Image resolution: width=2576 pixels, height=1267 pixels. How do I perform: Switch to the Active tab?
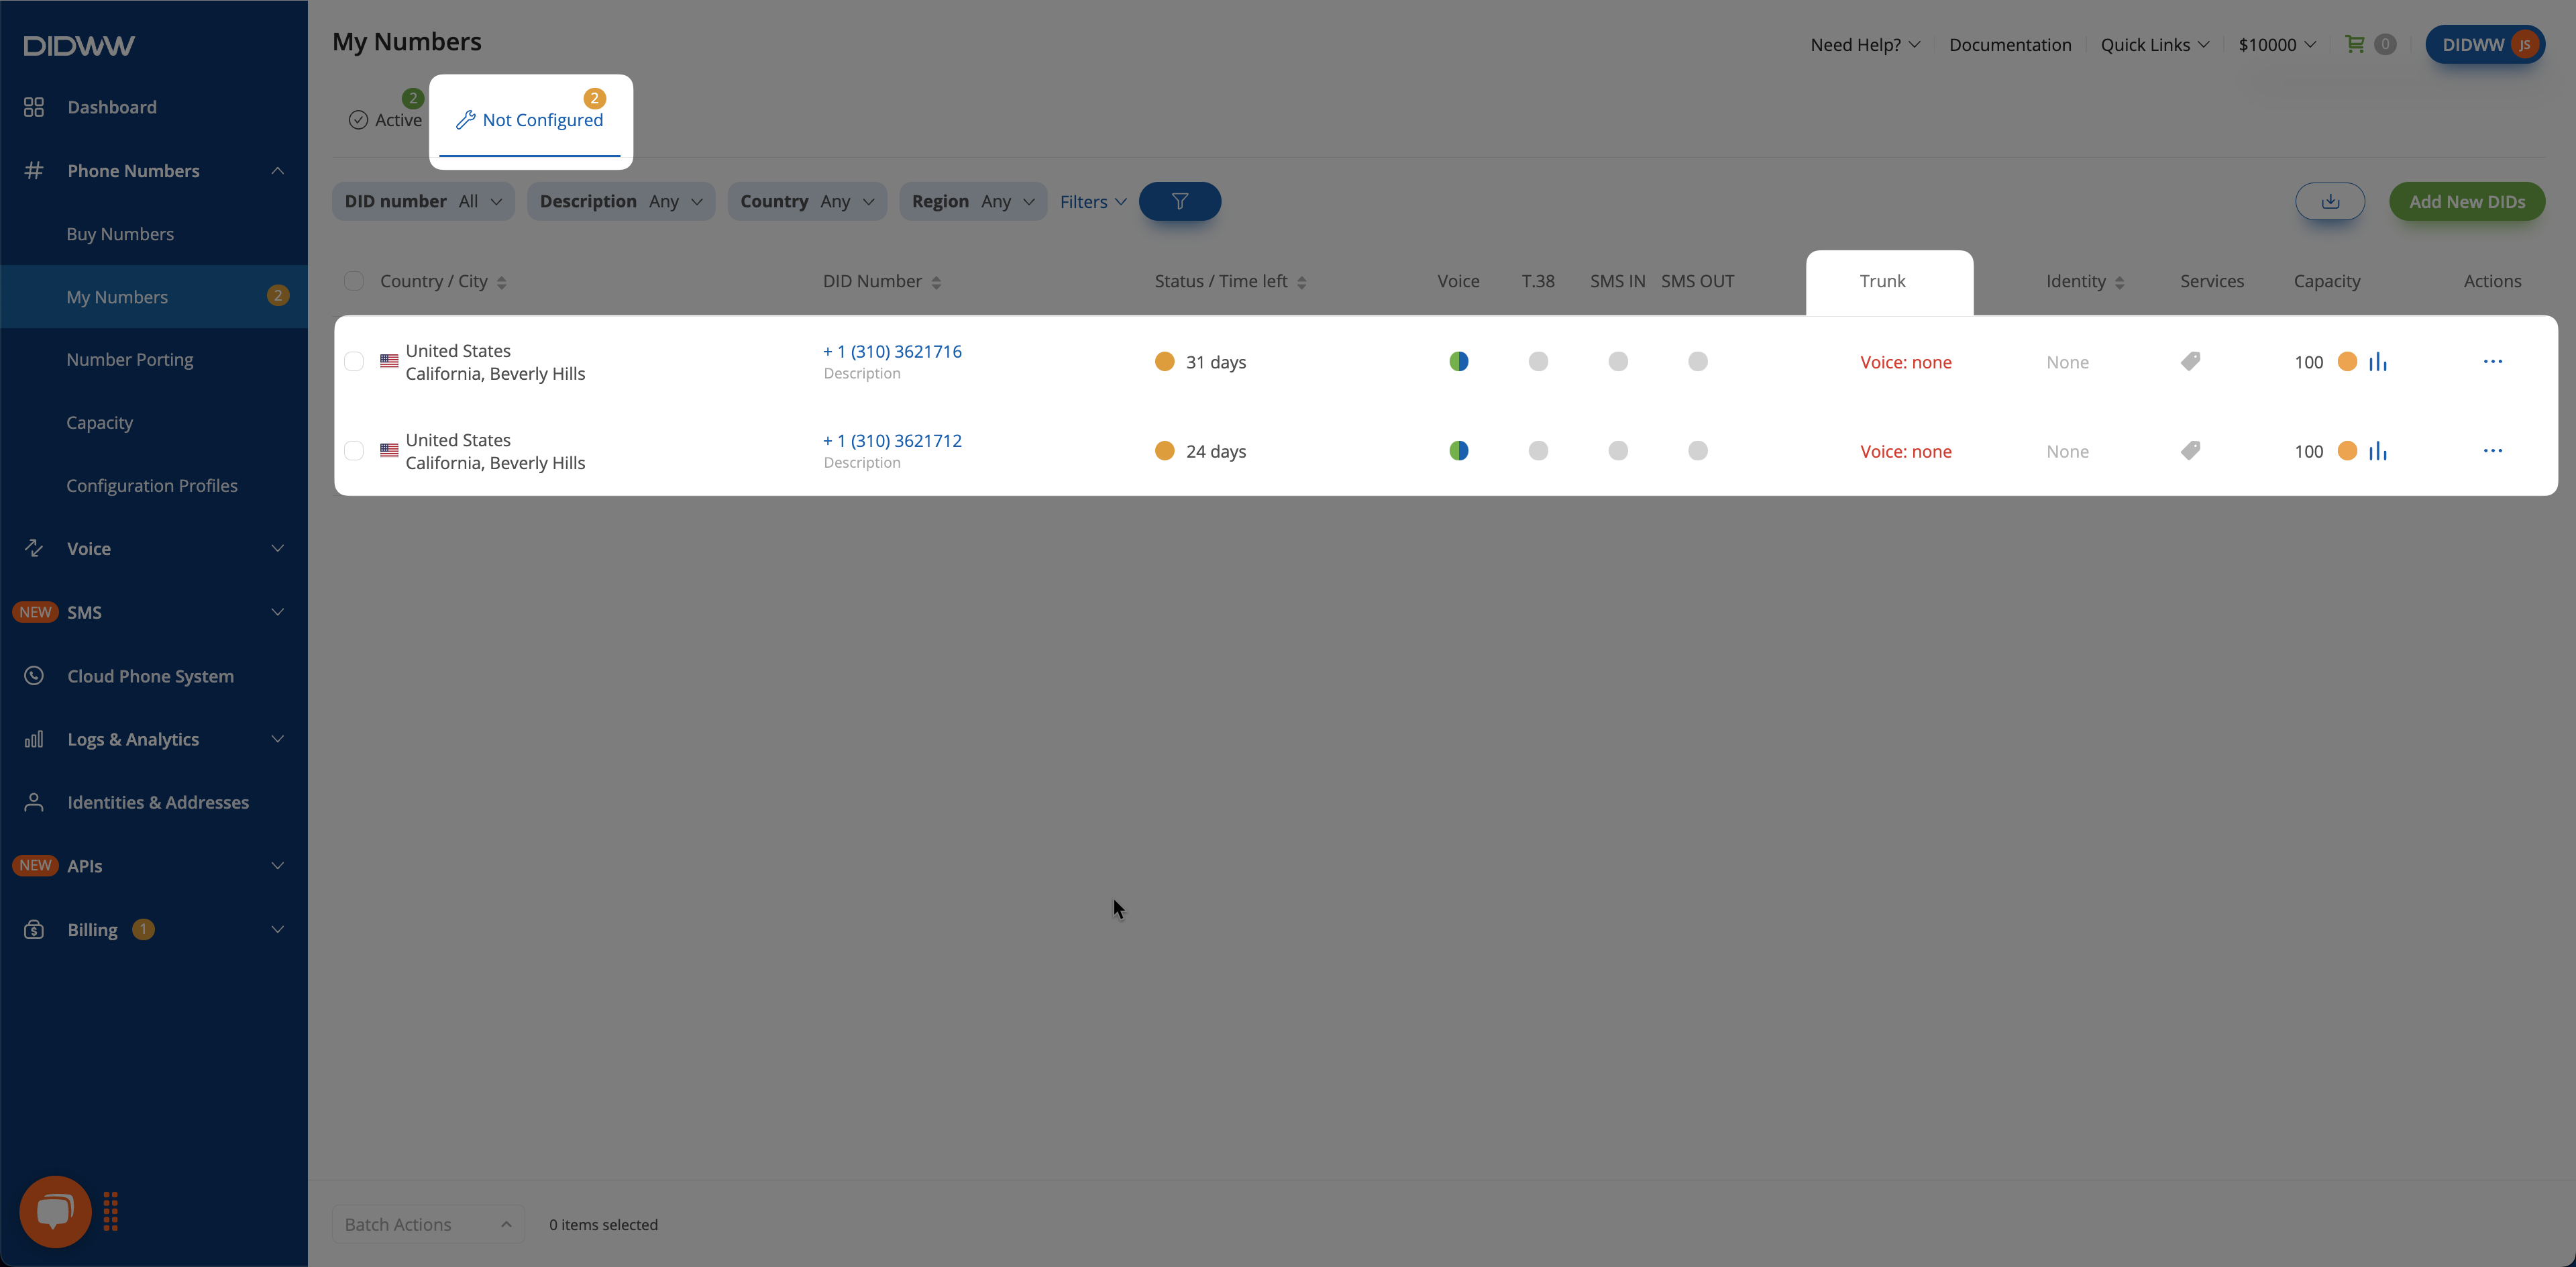point(386,120)
